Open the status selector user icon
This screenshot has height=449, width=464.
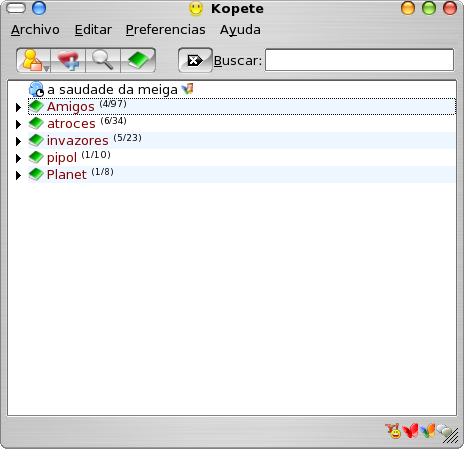click(x=34, y=60)
